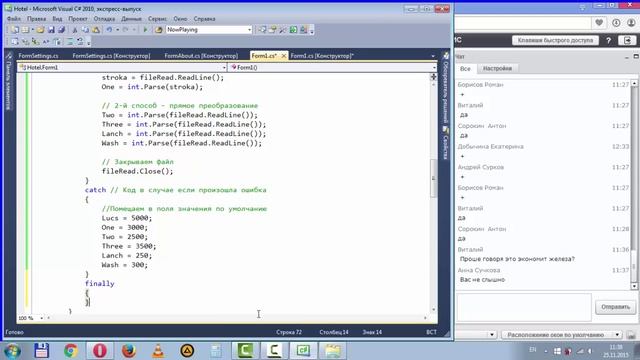This screenshot has width=640, height=360.
Task: Select the Все chat tab
Action: tap(465, 69)
